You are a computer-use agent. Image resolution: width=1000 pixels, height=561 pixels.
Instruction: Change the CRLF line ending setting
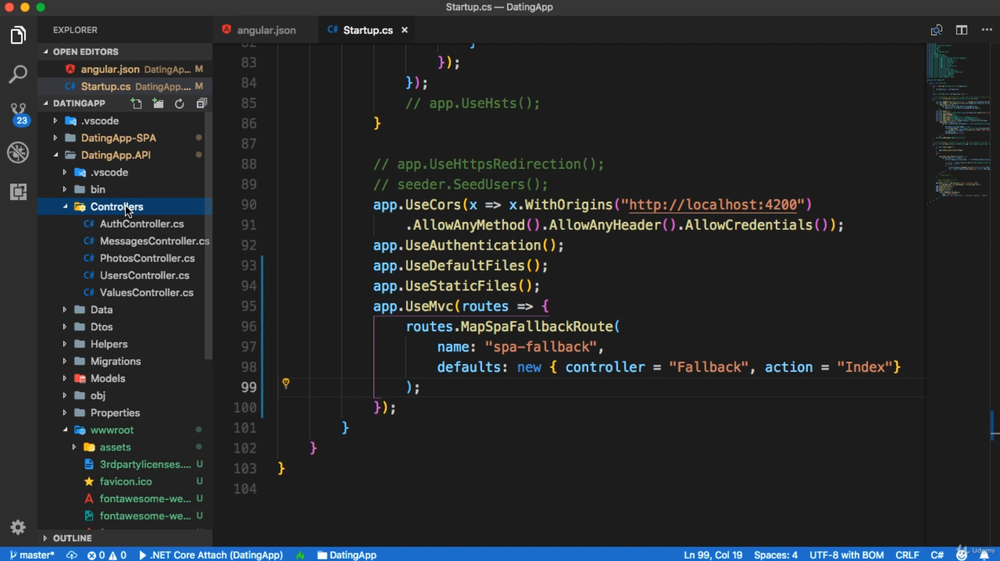(x=907, y=555)
